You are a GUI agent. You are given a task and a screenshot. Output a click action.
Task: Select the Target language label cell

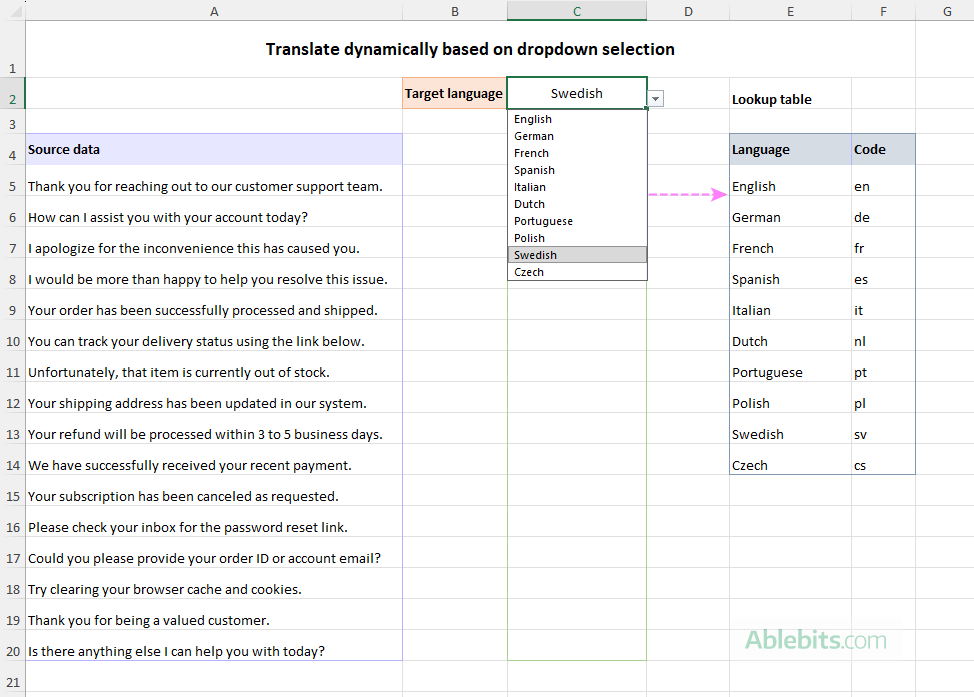(455, 93)
